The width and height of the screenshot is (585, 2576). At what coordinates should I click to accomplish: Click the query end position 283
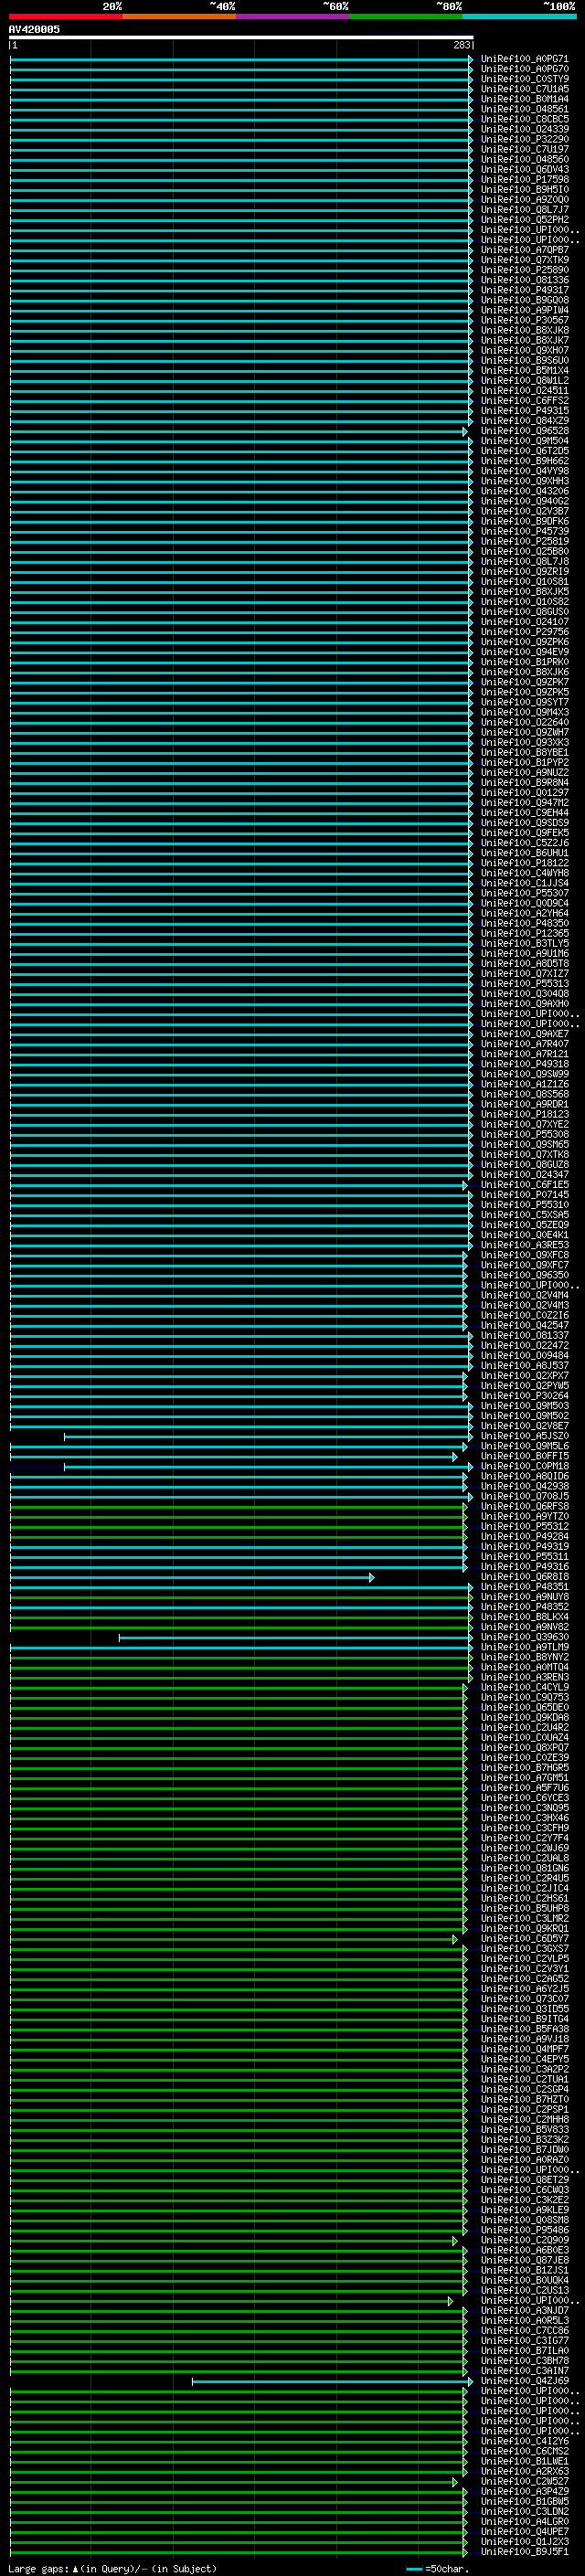click(x=461, y=46)
